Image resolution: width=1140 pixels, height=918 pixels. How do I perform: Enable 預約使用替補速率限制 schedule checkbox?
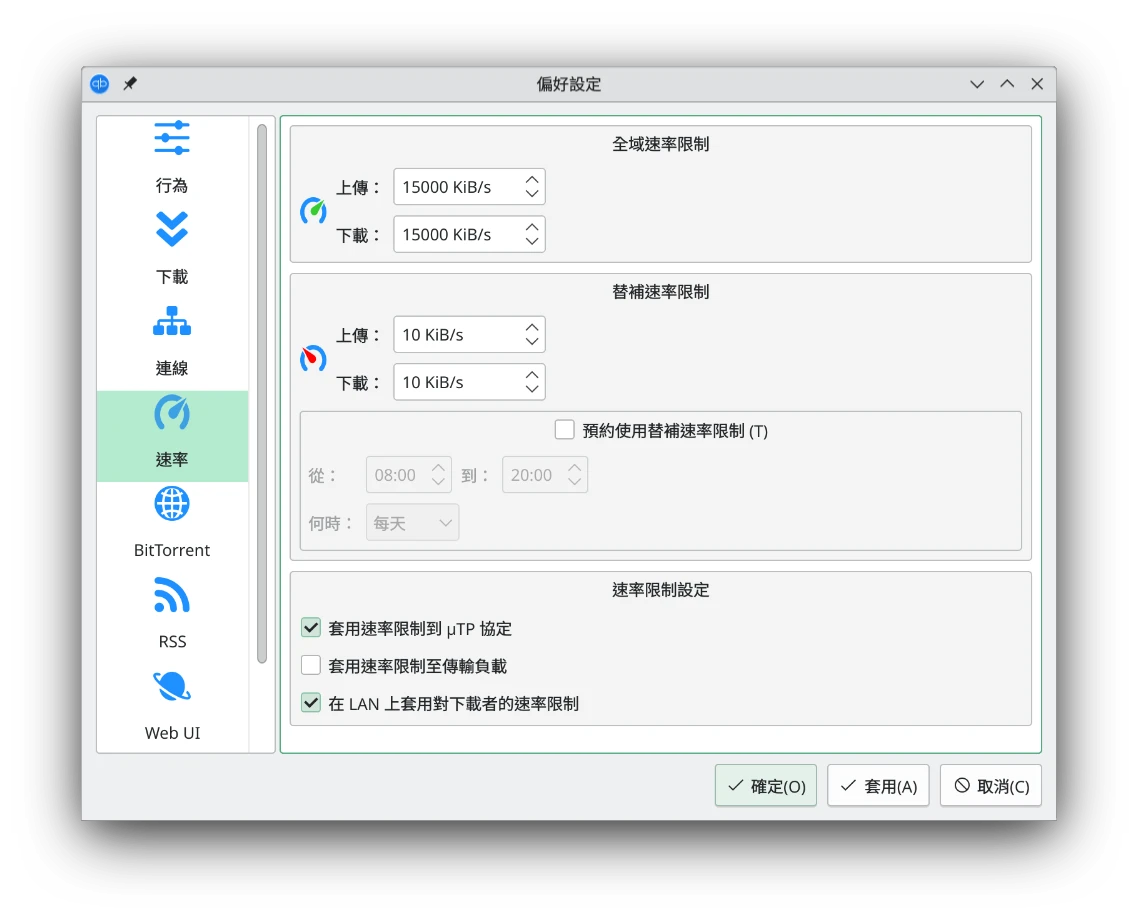(x=565, y=430)
